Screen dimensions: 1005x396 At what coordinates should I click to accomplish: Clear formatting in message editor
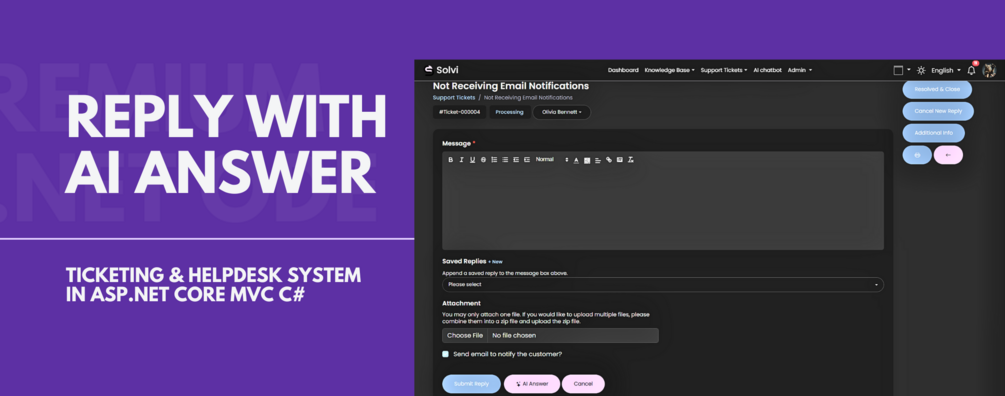coord(631,160)
